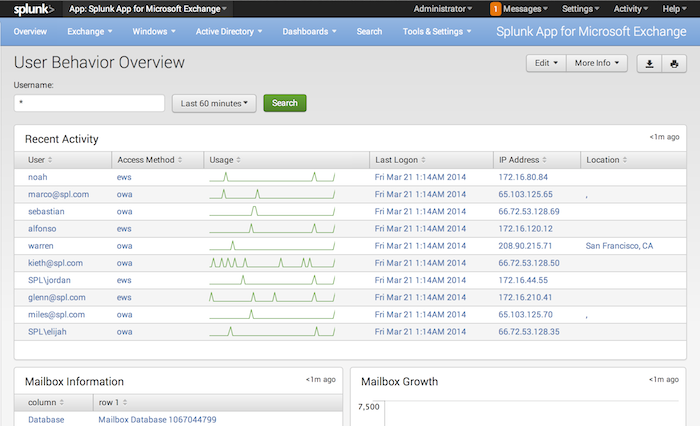Open the Last 60 minutes time picker
Image resolution: width=700 pixels, height=426 pixels.
(214, 103)
